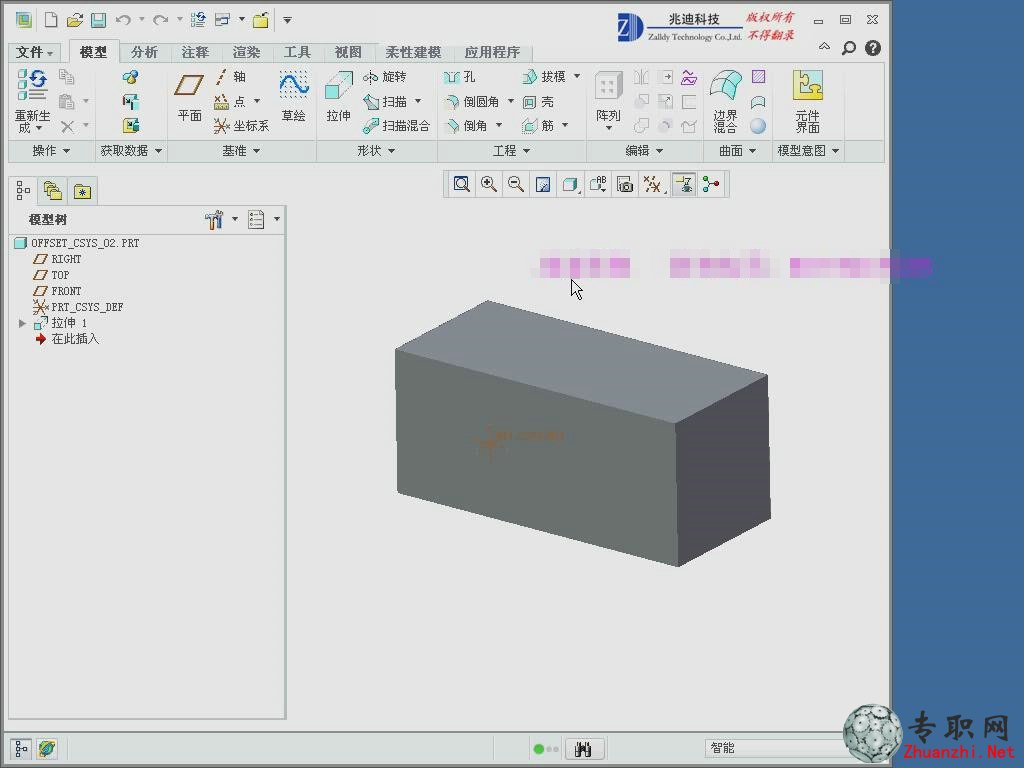
Task: Click the Zoom Out icon in view toolbar
Action: click(516, 185)
